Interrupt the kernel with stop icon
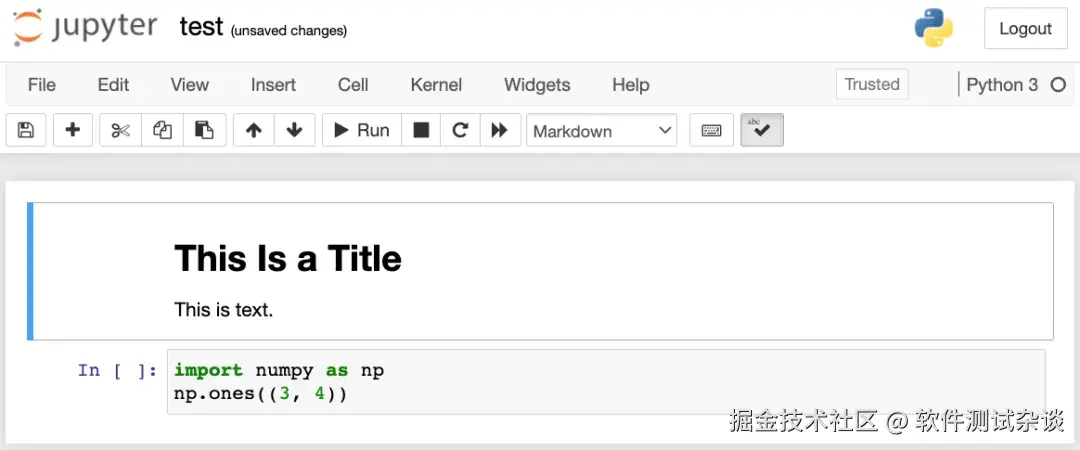The width and height of the screenshot is (1080, 450). [x=422, y=130]
